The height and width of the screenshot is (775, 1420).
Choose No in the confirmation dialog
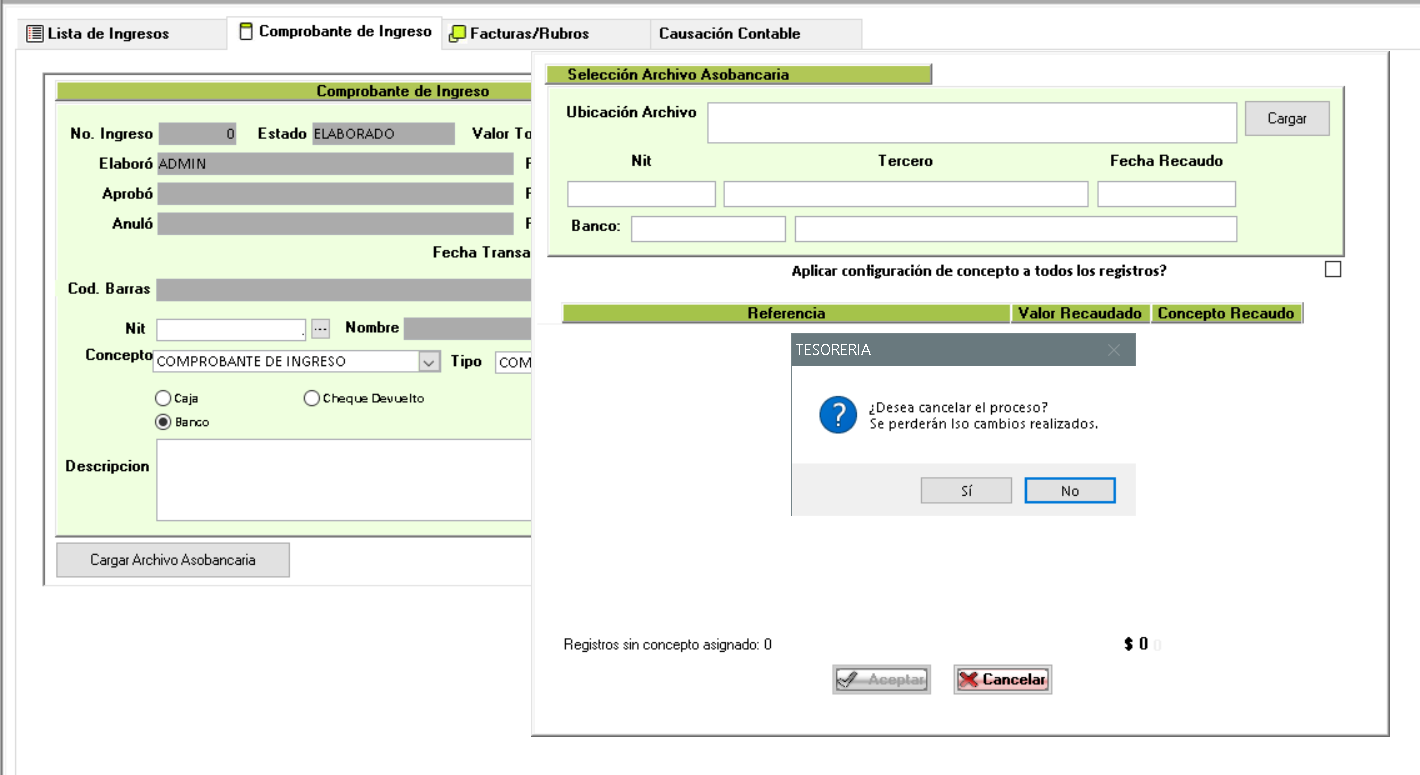click(x=1069, y=491)
